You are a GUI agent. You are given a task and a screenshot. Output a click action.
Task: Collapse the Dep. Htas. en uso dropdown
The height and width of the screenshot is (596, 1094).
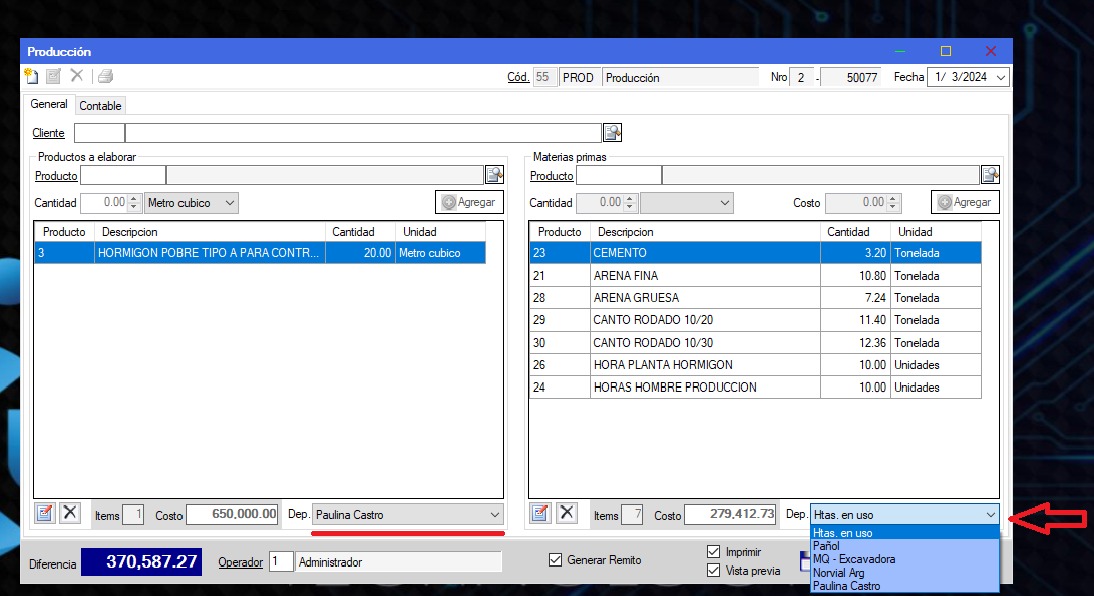[x=990, y=515]
